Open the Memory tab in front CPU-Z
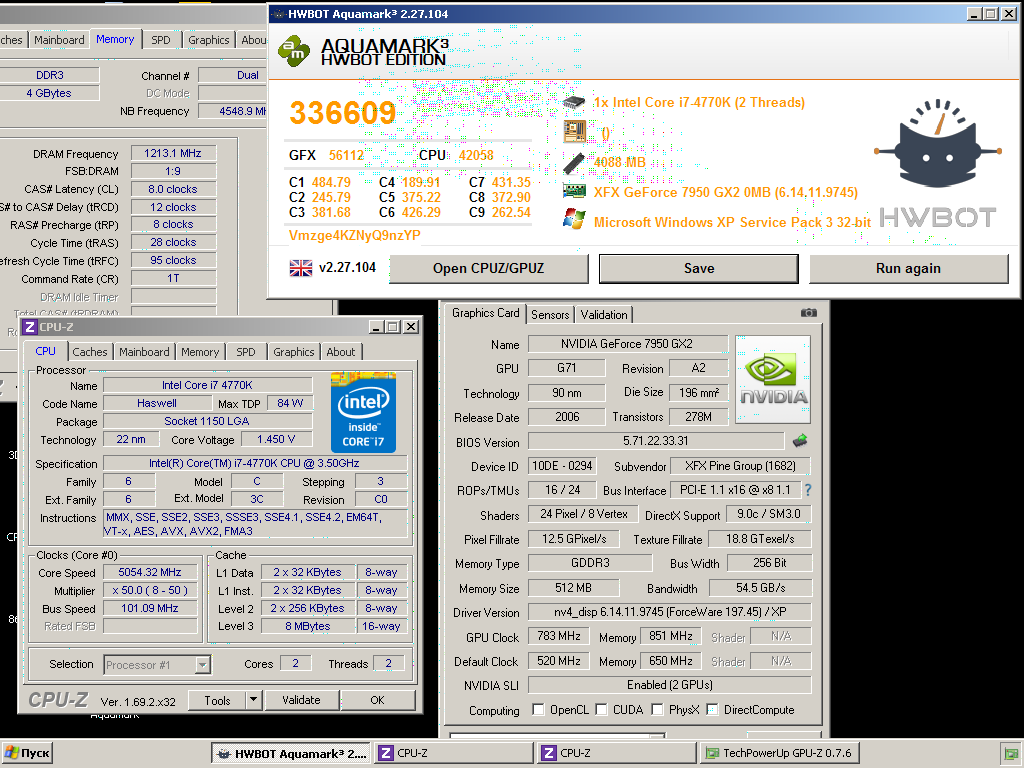The width and height of the screenshot is (1024, 768). pos(200,352)
